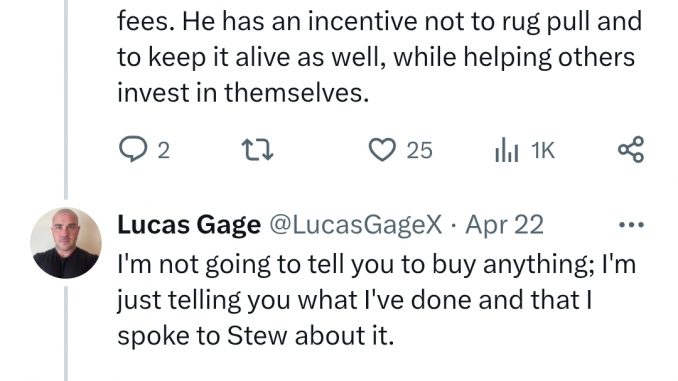Click the line "to keep it alive as well"
Image resolution: width=678 pixels, height=381 pixels.
tap(376, 58)
